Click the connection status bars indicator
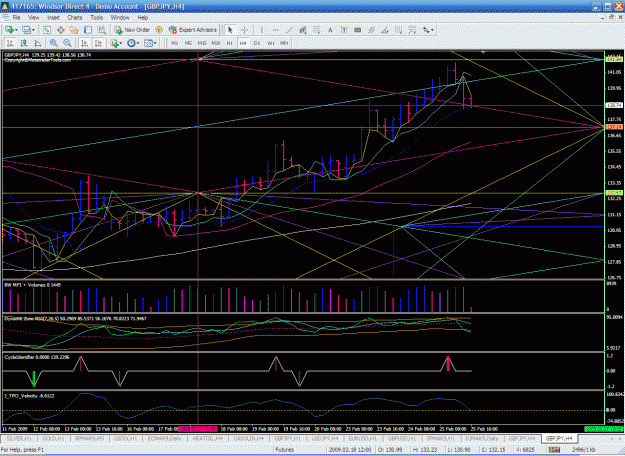Image resolution: width=625 pixels, height=456 pixels. [554, 450]
